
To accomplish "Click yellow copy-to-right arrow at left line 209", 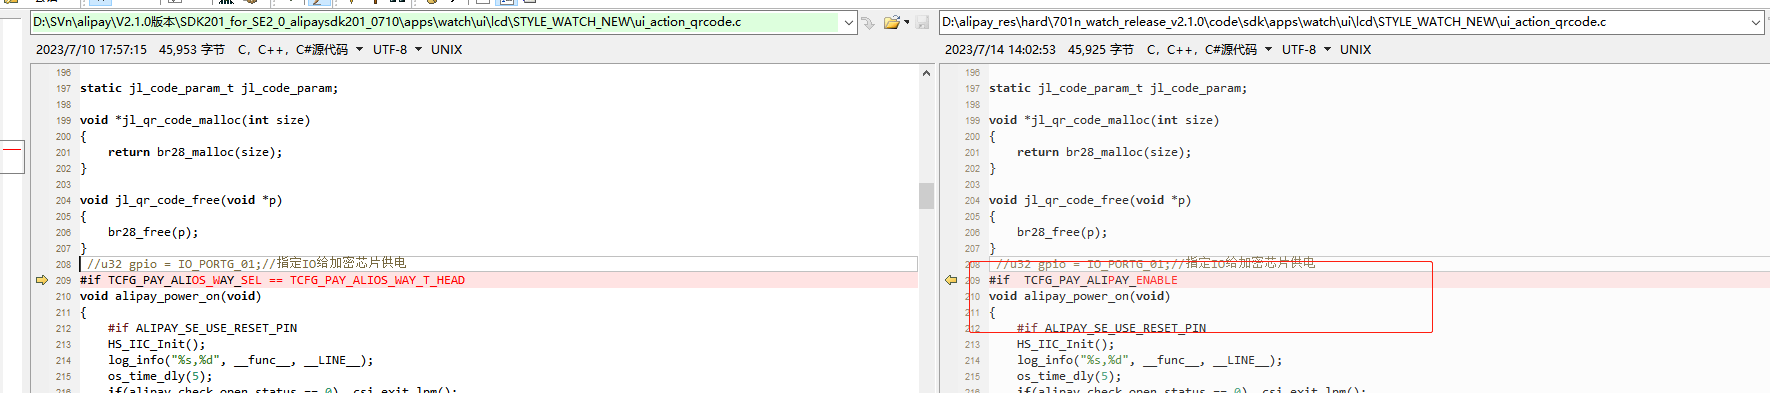I will pyautogui.click(x=41, y=280).
